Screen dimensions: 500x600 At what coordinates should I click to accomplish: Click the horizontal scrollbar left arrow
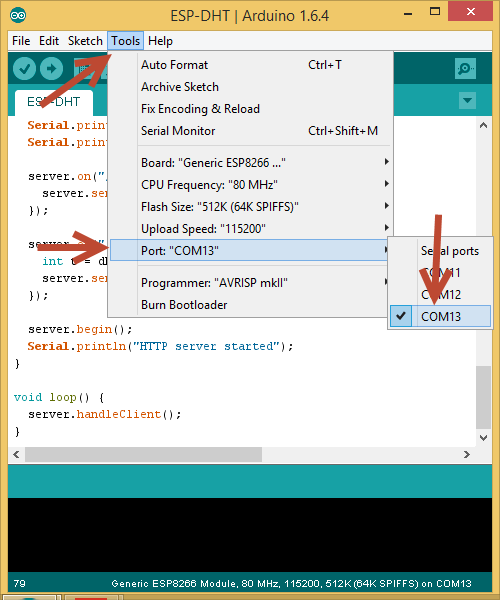click(16, 455)
